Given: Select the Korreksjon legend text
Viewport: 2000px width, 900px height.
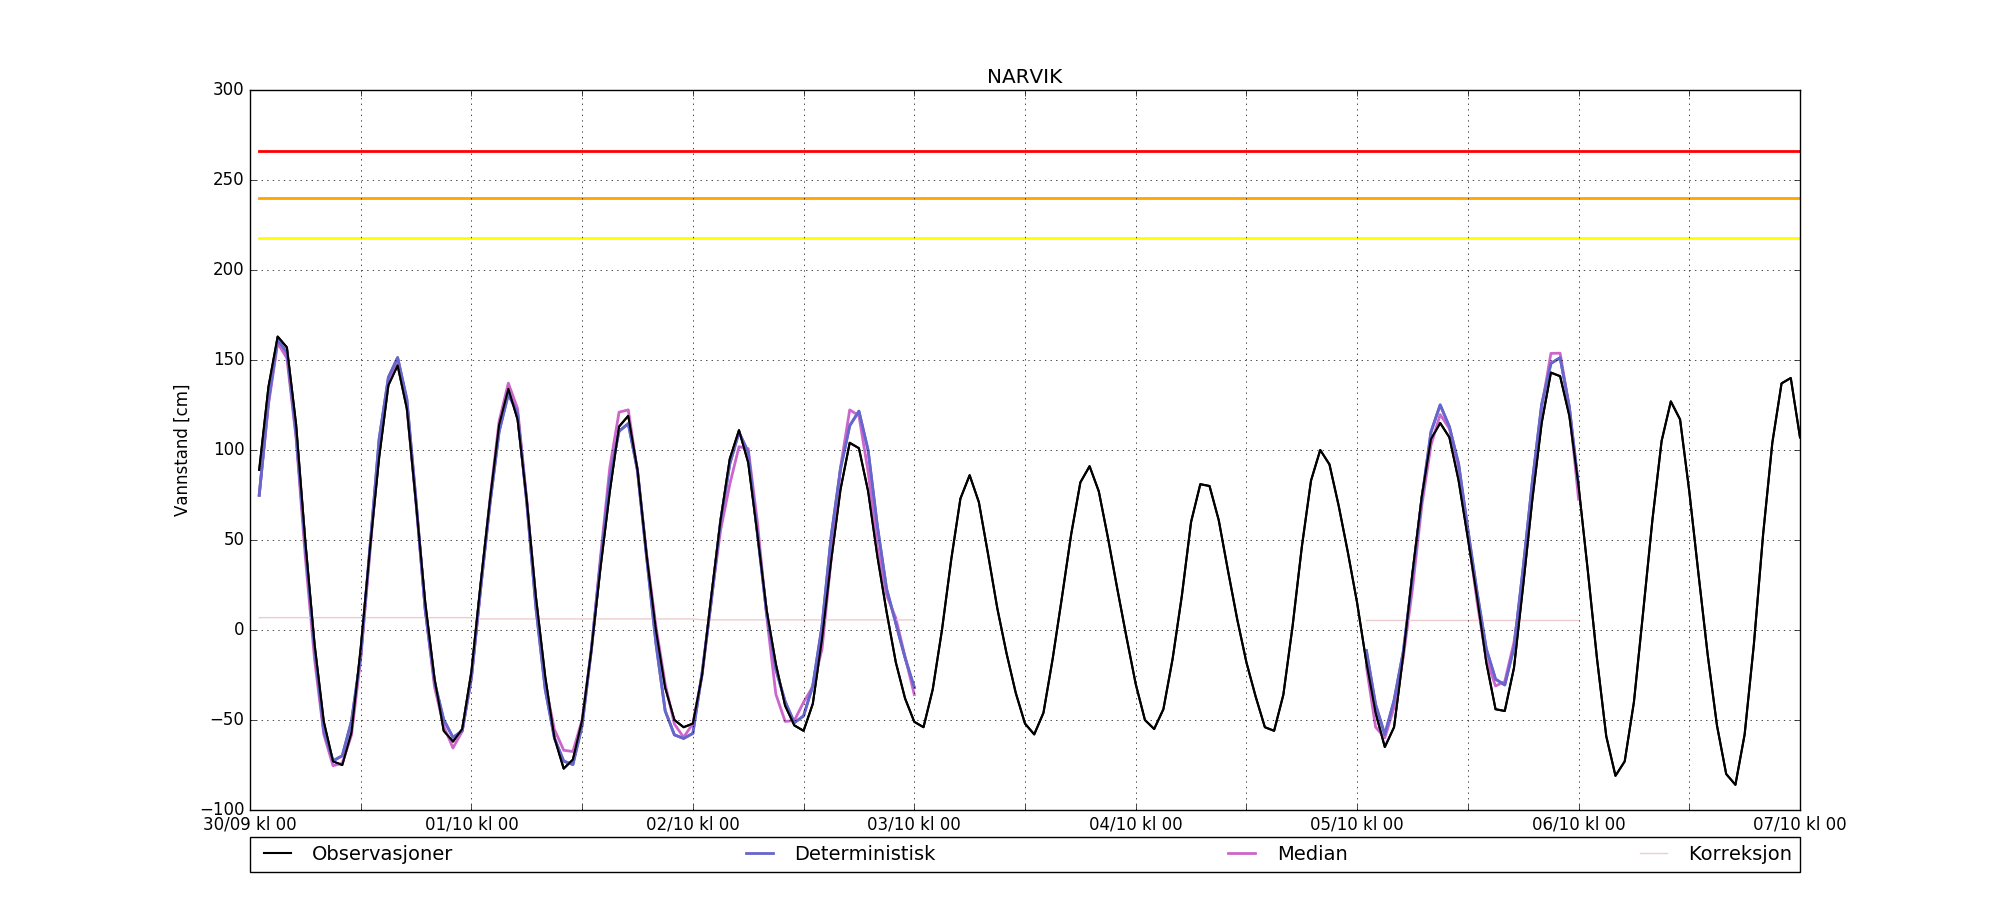Looking at the screenshot, I should pyautogui.click(x=1739, y=854).
